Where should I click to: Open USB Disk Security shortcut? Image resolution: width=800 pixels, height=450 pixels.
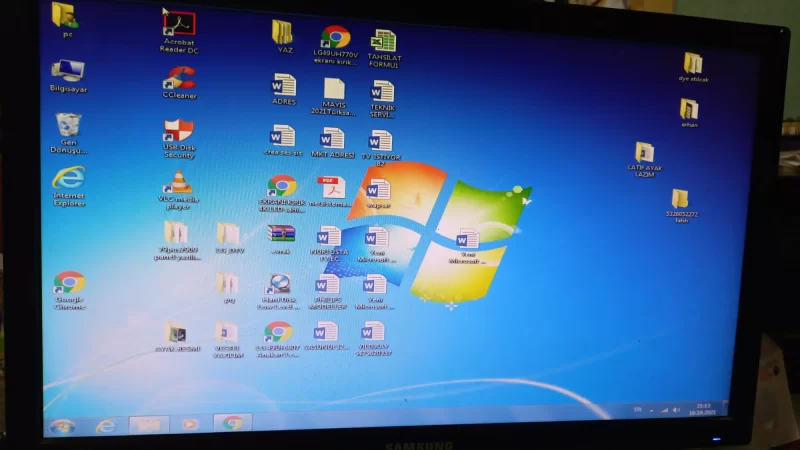[179, 139]
